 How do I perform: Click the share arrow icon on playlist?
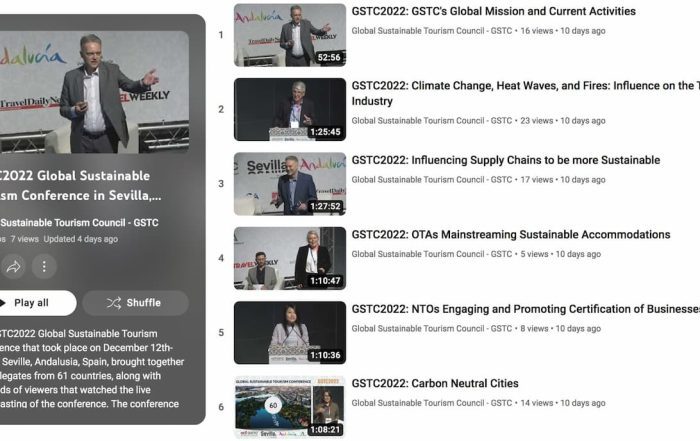[14, 266]
